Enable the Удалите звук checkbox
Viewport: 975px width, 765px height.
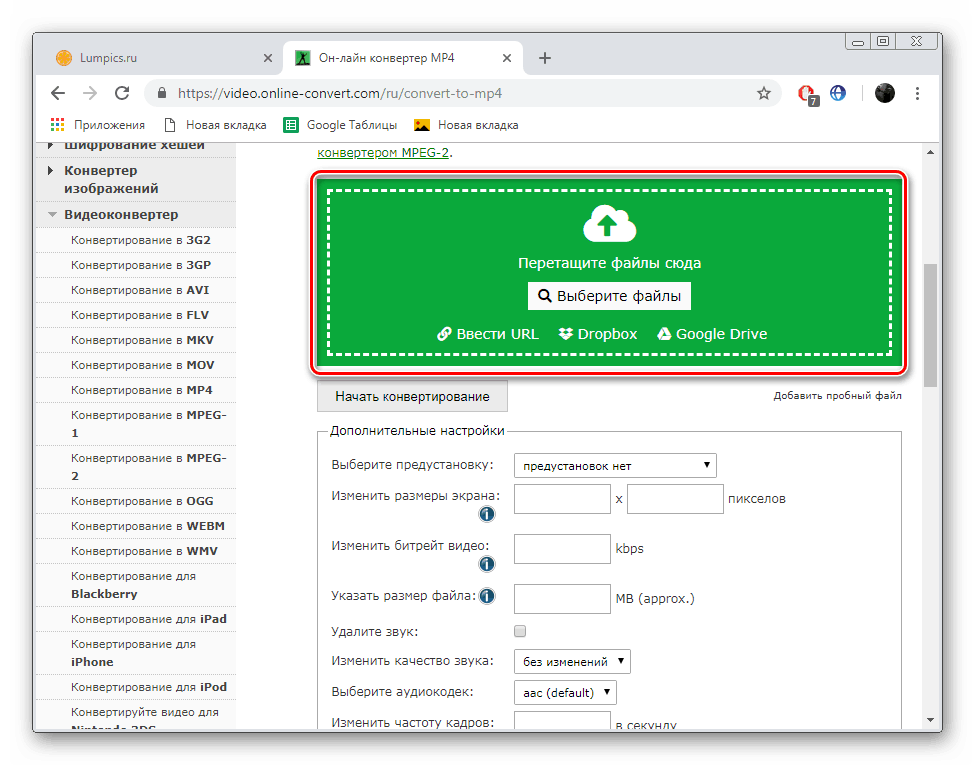point(519,631)
